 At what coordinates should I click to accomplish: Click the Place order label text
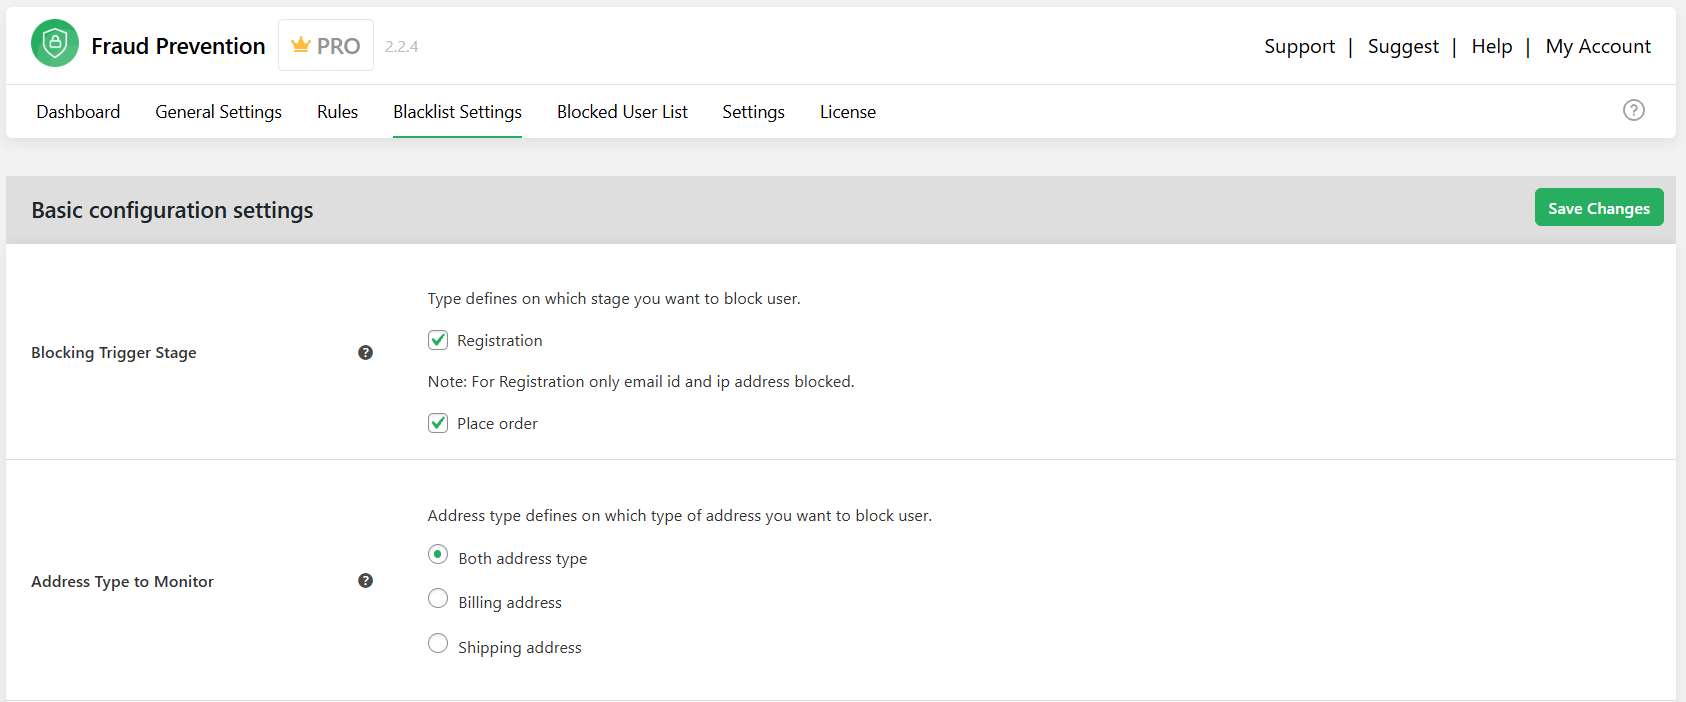coord(497,423)
